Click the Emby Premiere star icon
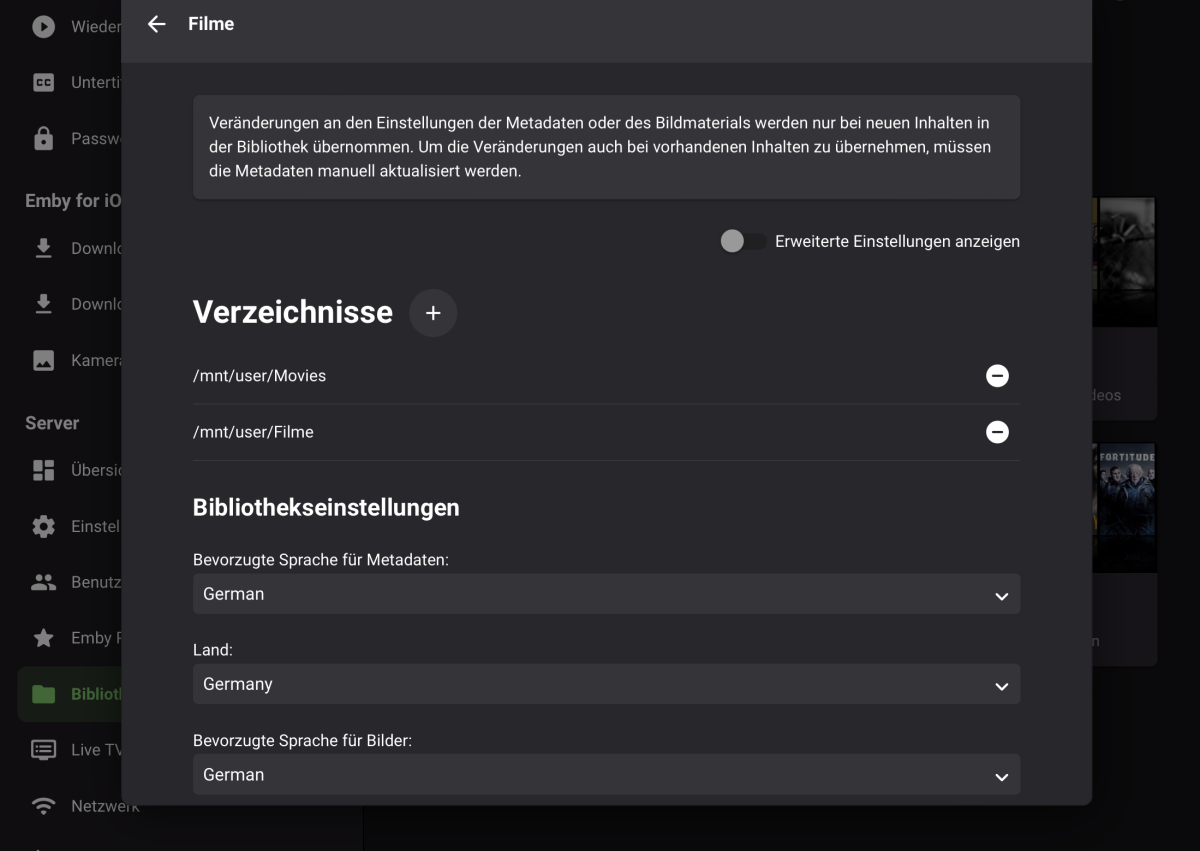Screen dimensions: 1200x851 click(44, 638)
